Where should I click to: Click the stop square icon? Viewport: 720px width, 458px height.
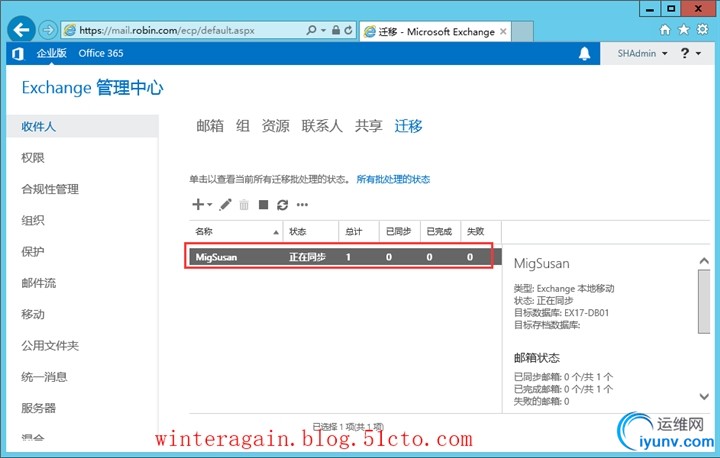[x=263, y=204]
